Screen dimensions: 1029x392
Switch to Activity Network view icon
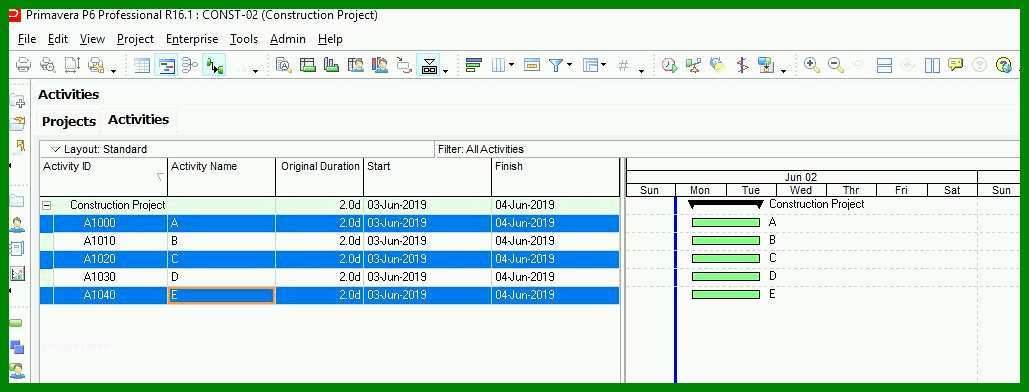click(x=190, y=65)
